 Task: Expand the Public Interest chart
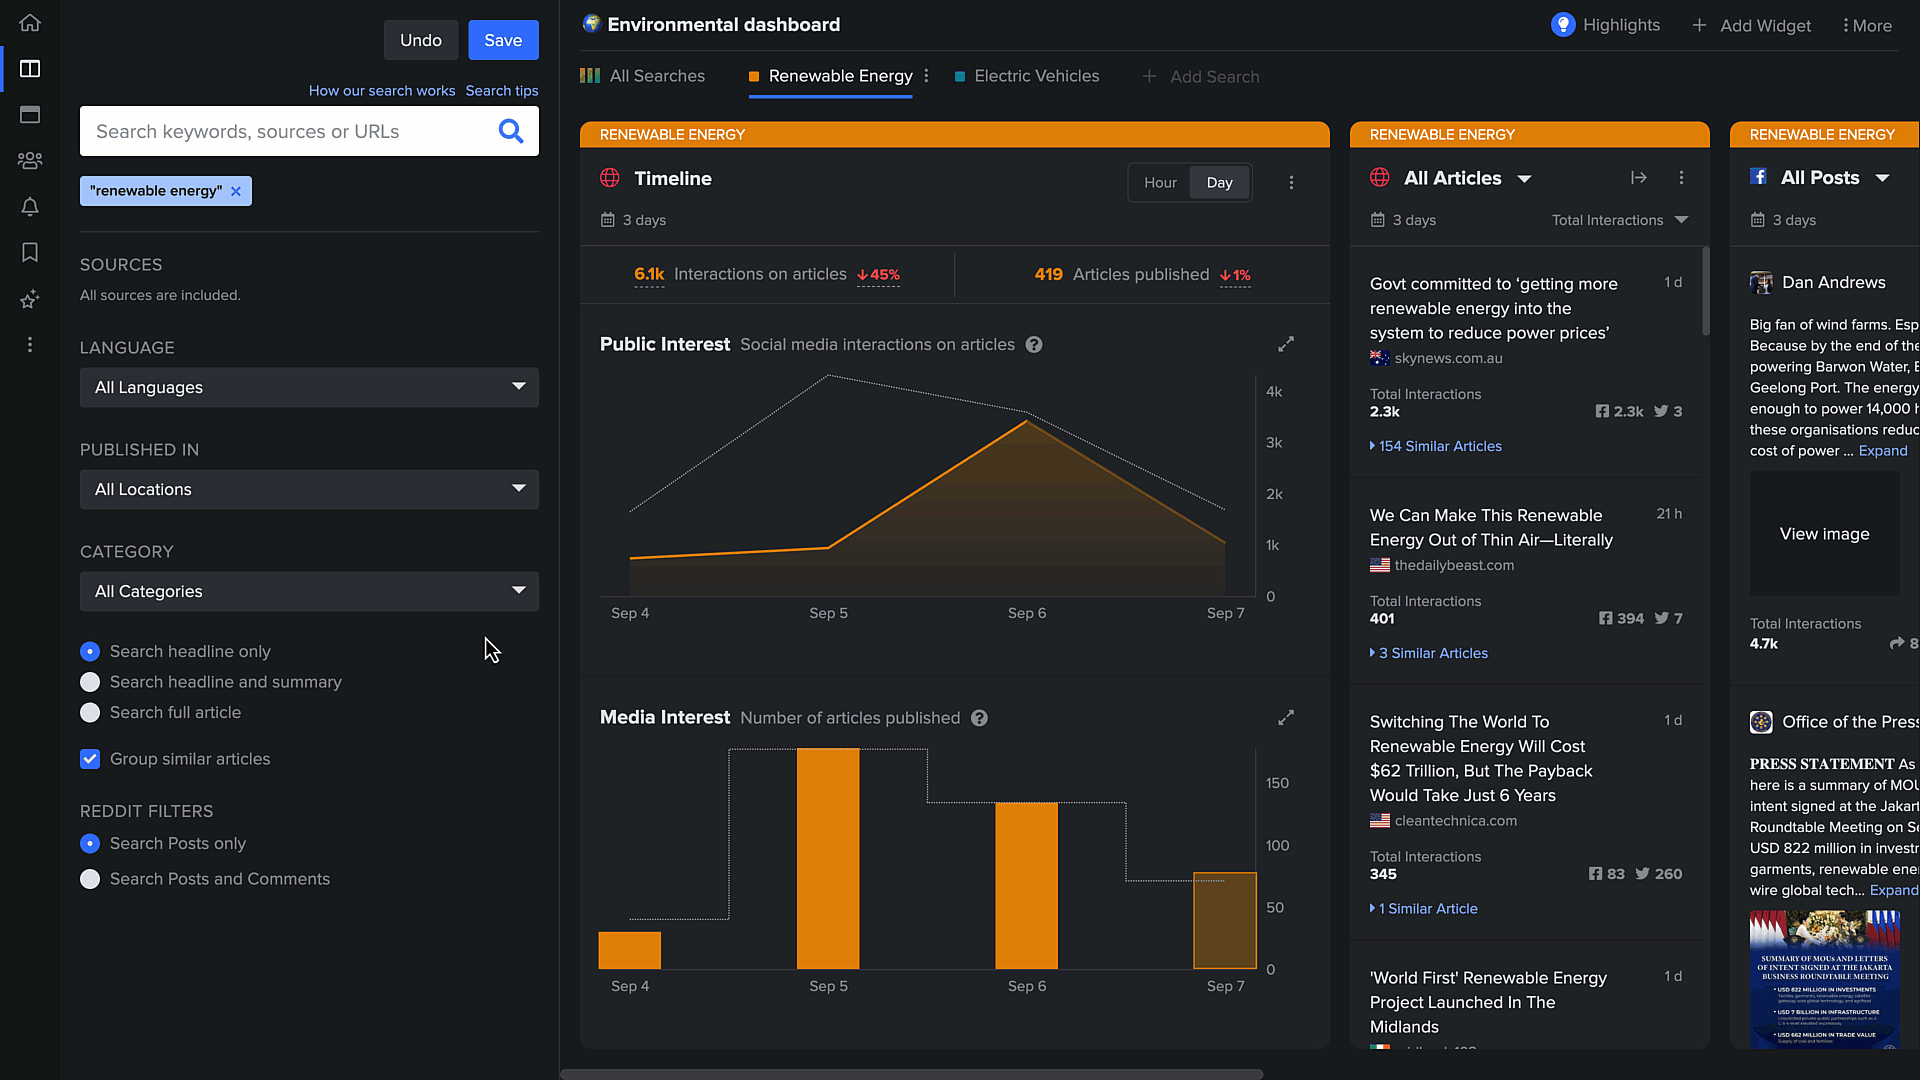coord(1286,344)
